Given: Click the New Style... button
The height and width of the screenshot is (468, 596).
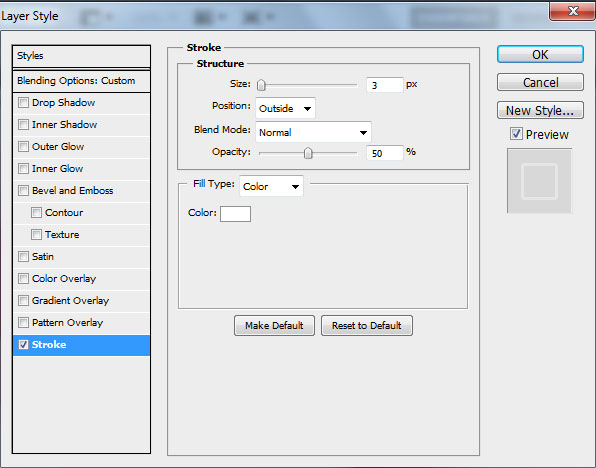Looking at the screenshot, I should click(540, 110).
